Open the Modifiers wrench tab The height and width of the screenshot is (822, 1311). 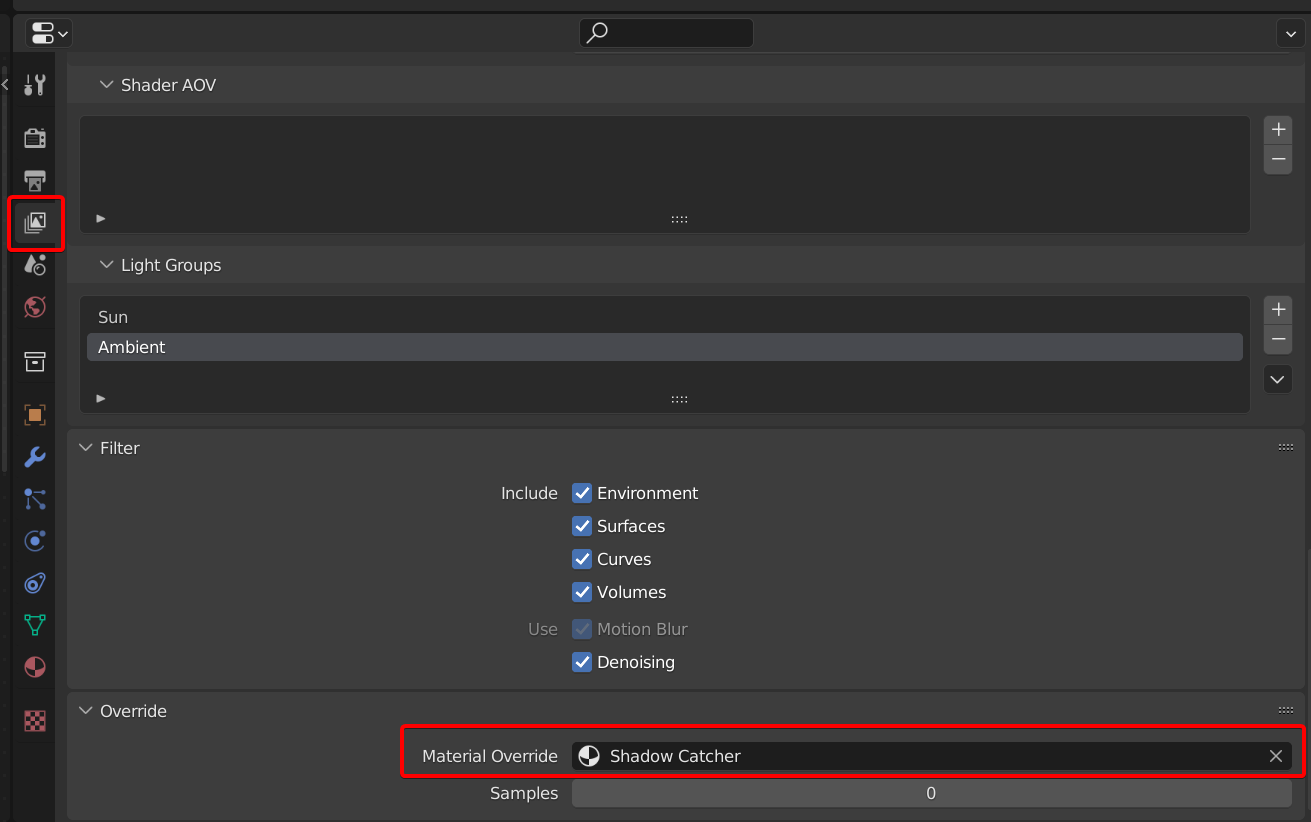35,457
